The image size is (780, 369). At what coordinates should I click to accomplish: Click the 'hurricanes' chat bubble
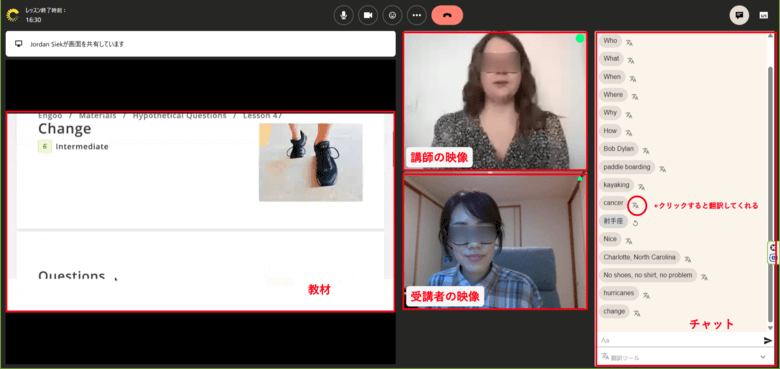click(x=619, y=293)
